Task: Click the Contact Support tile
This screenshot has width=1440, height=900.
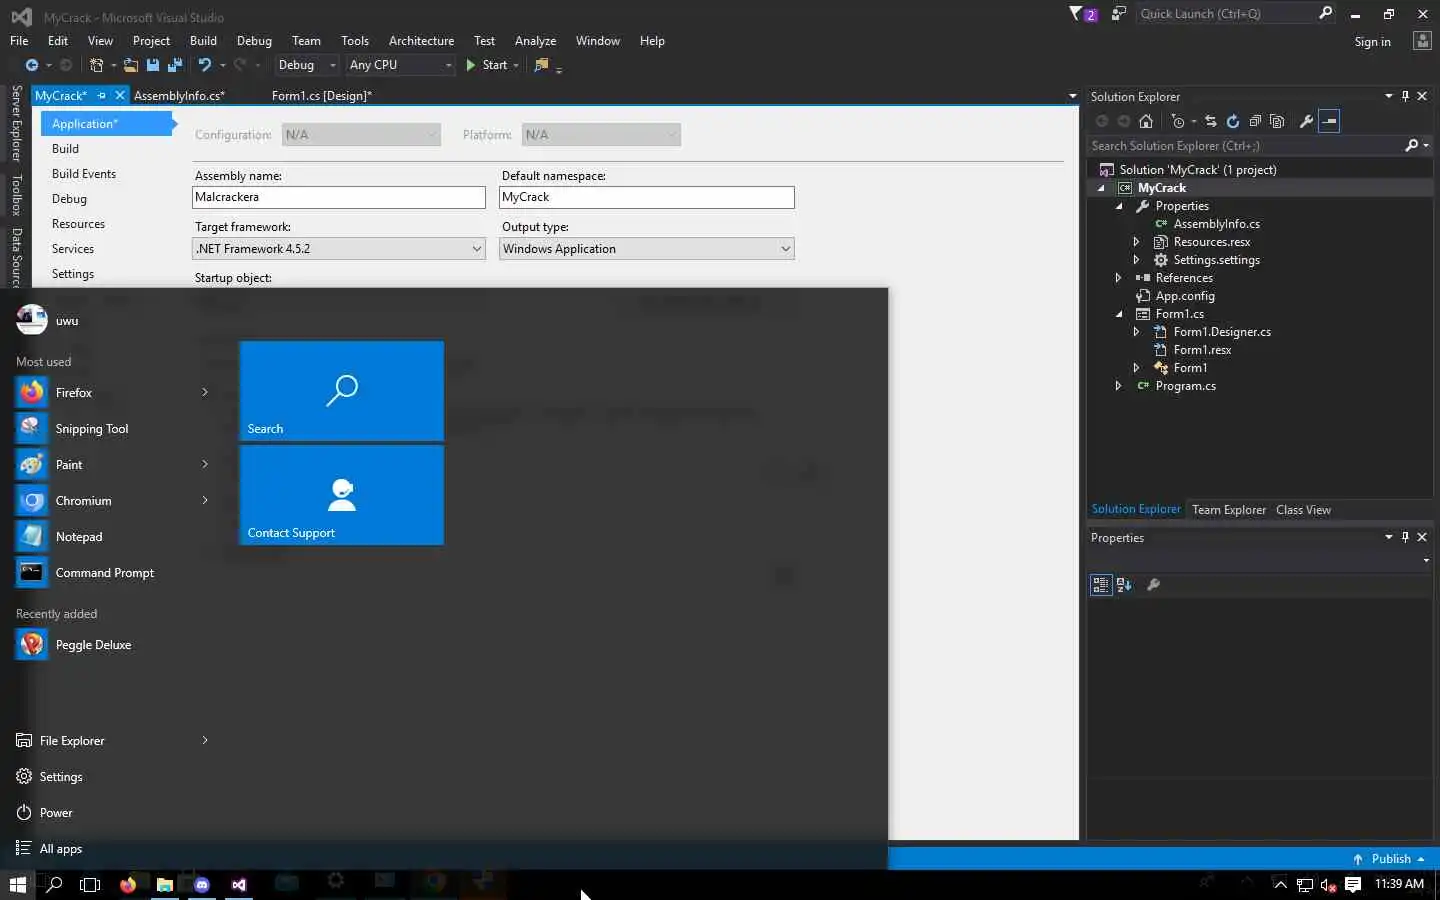Action: point(341,495)
